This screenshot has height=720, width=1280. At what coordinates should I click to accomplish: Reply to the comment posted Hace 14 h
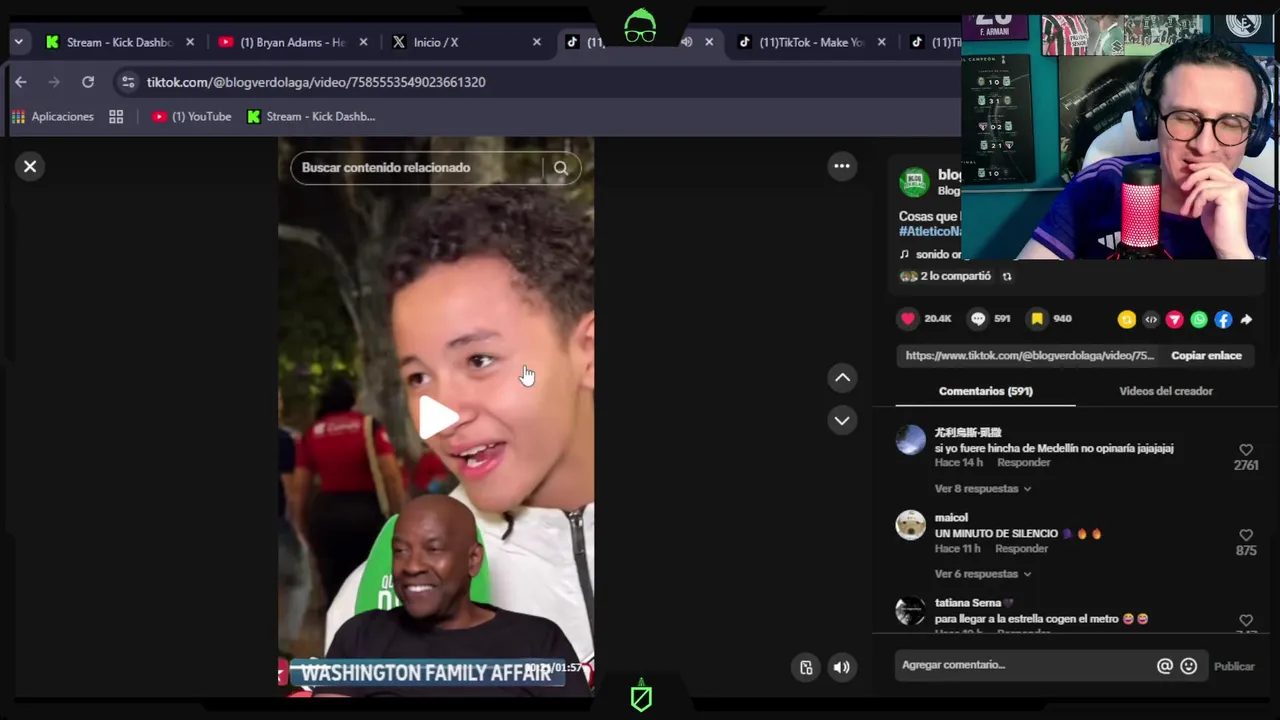coord(1024,463)
